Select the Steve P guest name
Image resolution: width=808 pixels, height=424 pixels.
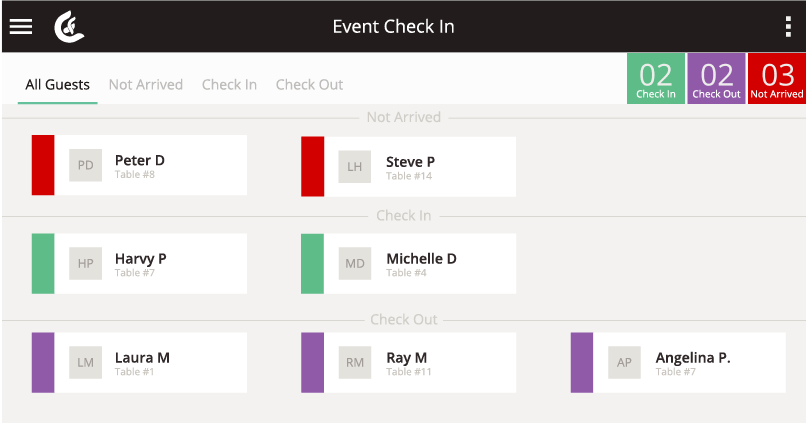(410, 162)
